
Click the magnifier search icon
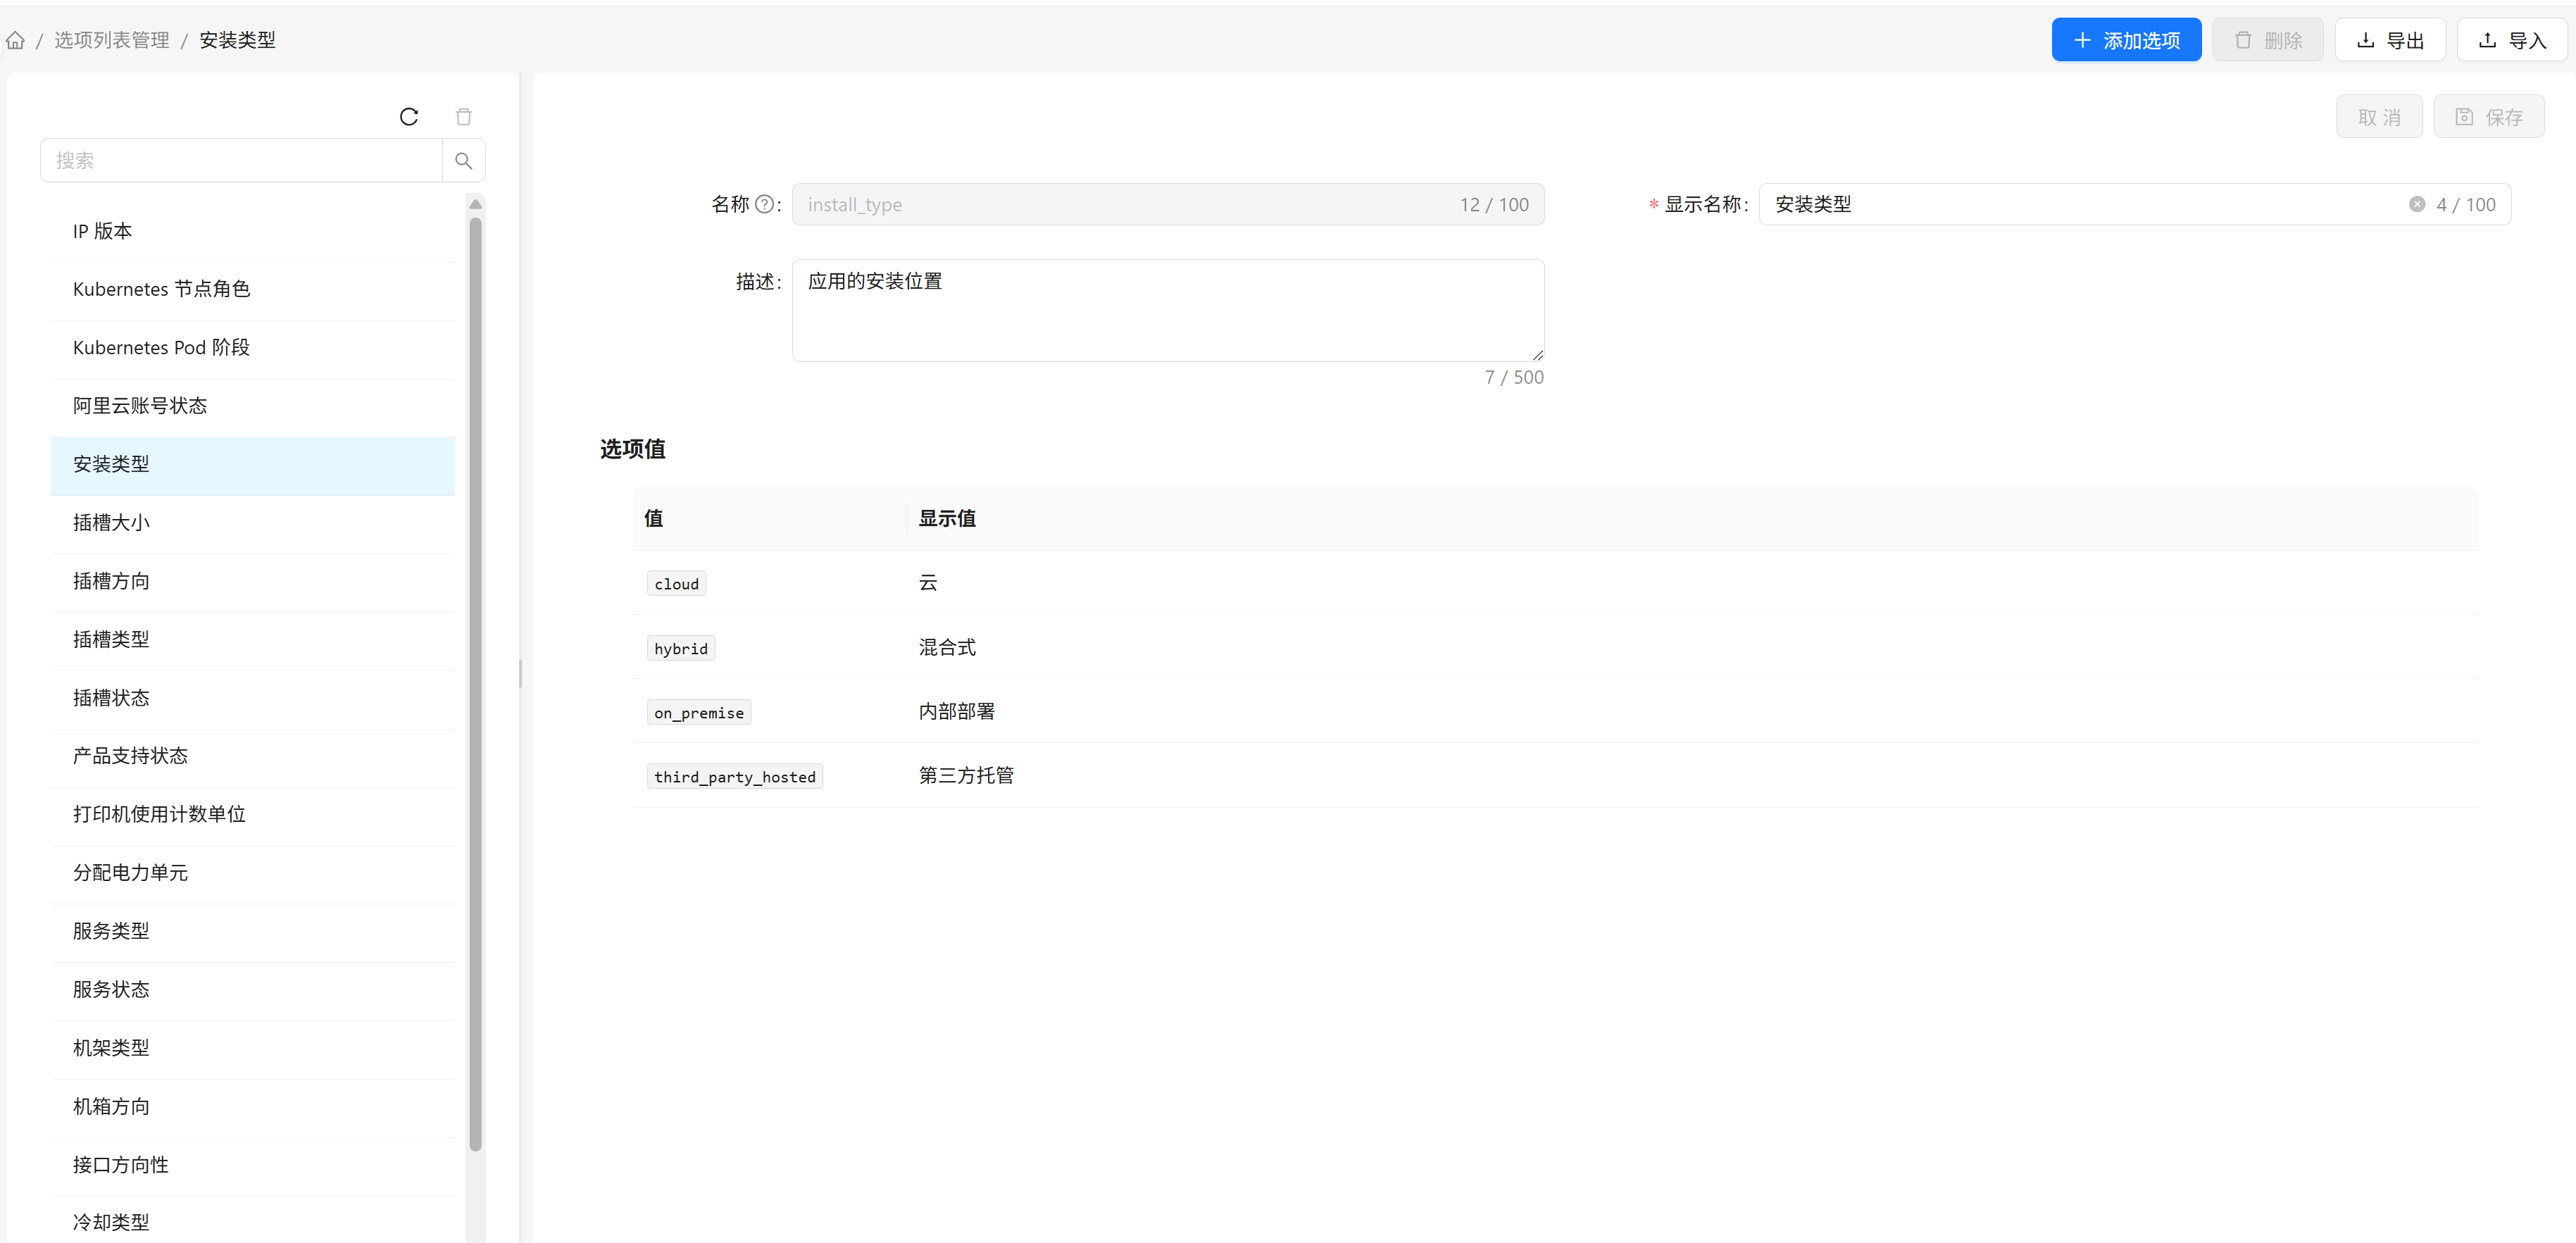pyautogui.click(x=464, y=160)
